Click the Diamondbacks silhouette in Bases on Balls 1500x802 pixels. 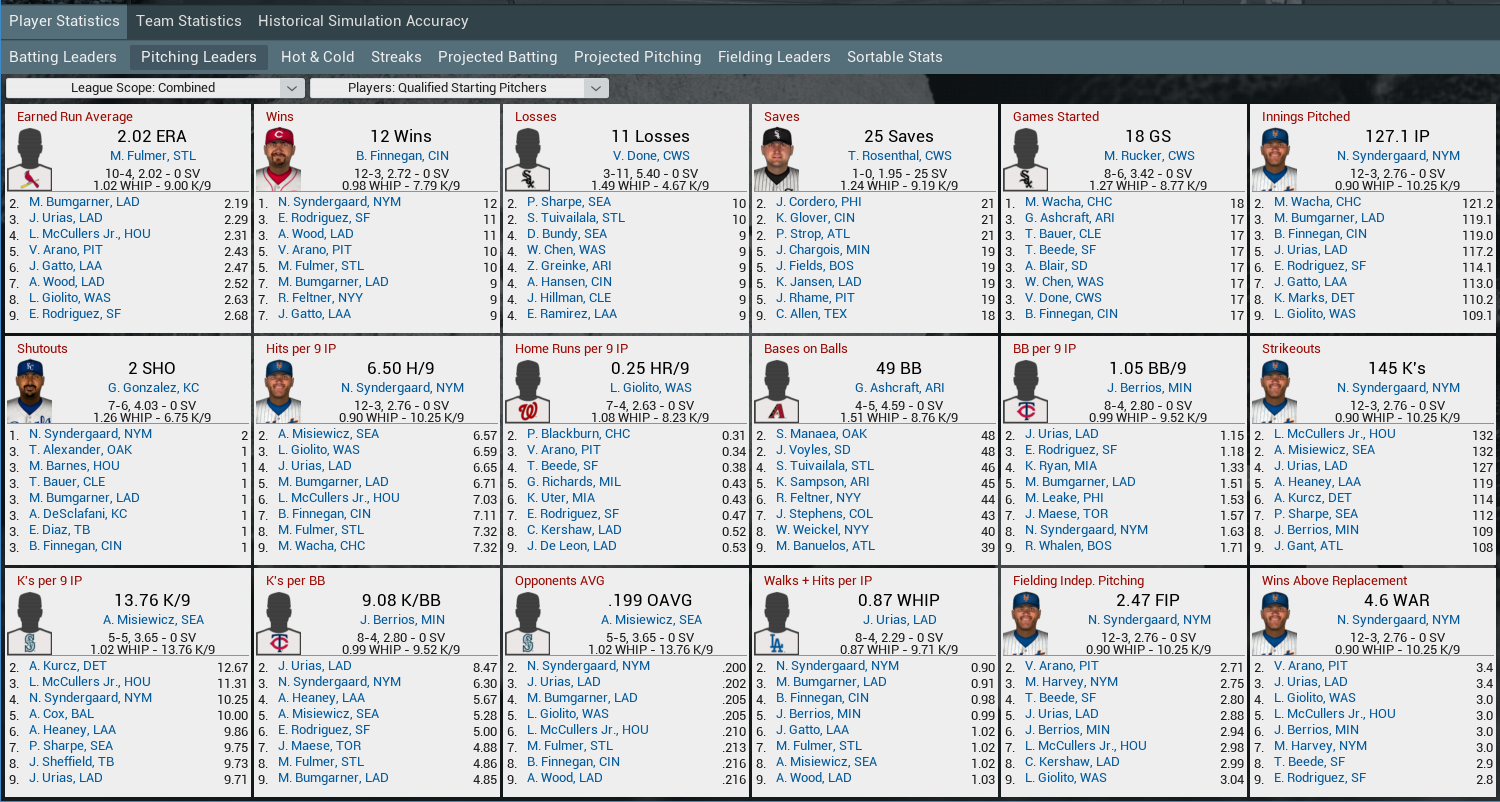[x=776, y=391]
